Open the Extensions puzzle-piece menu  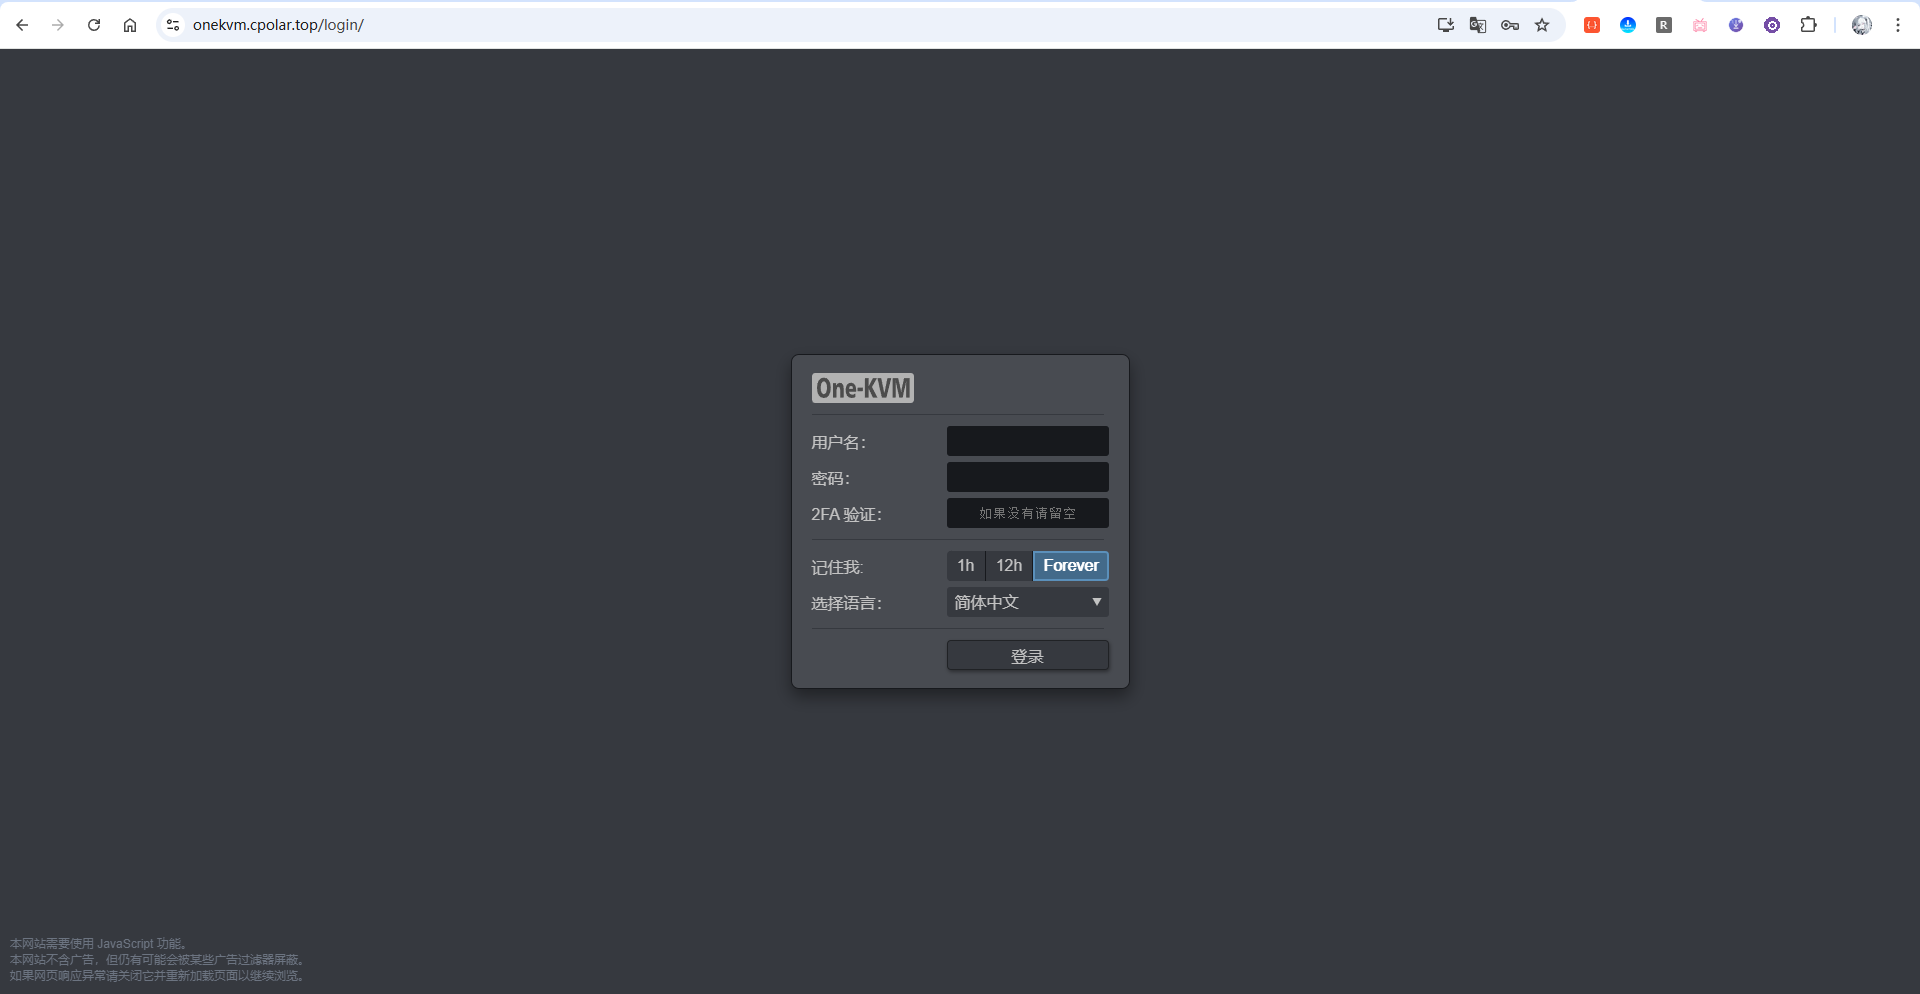coord(1809,25)
